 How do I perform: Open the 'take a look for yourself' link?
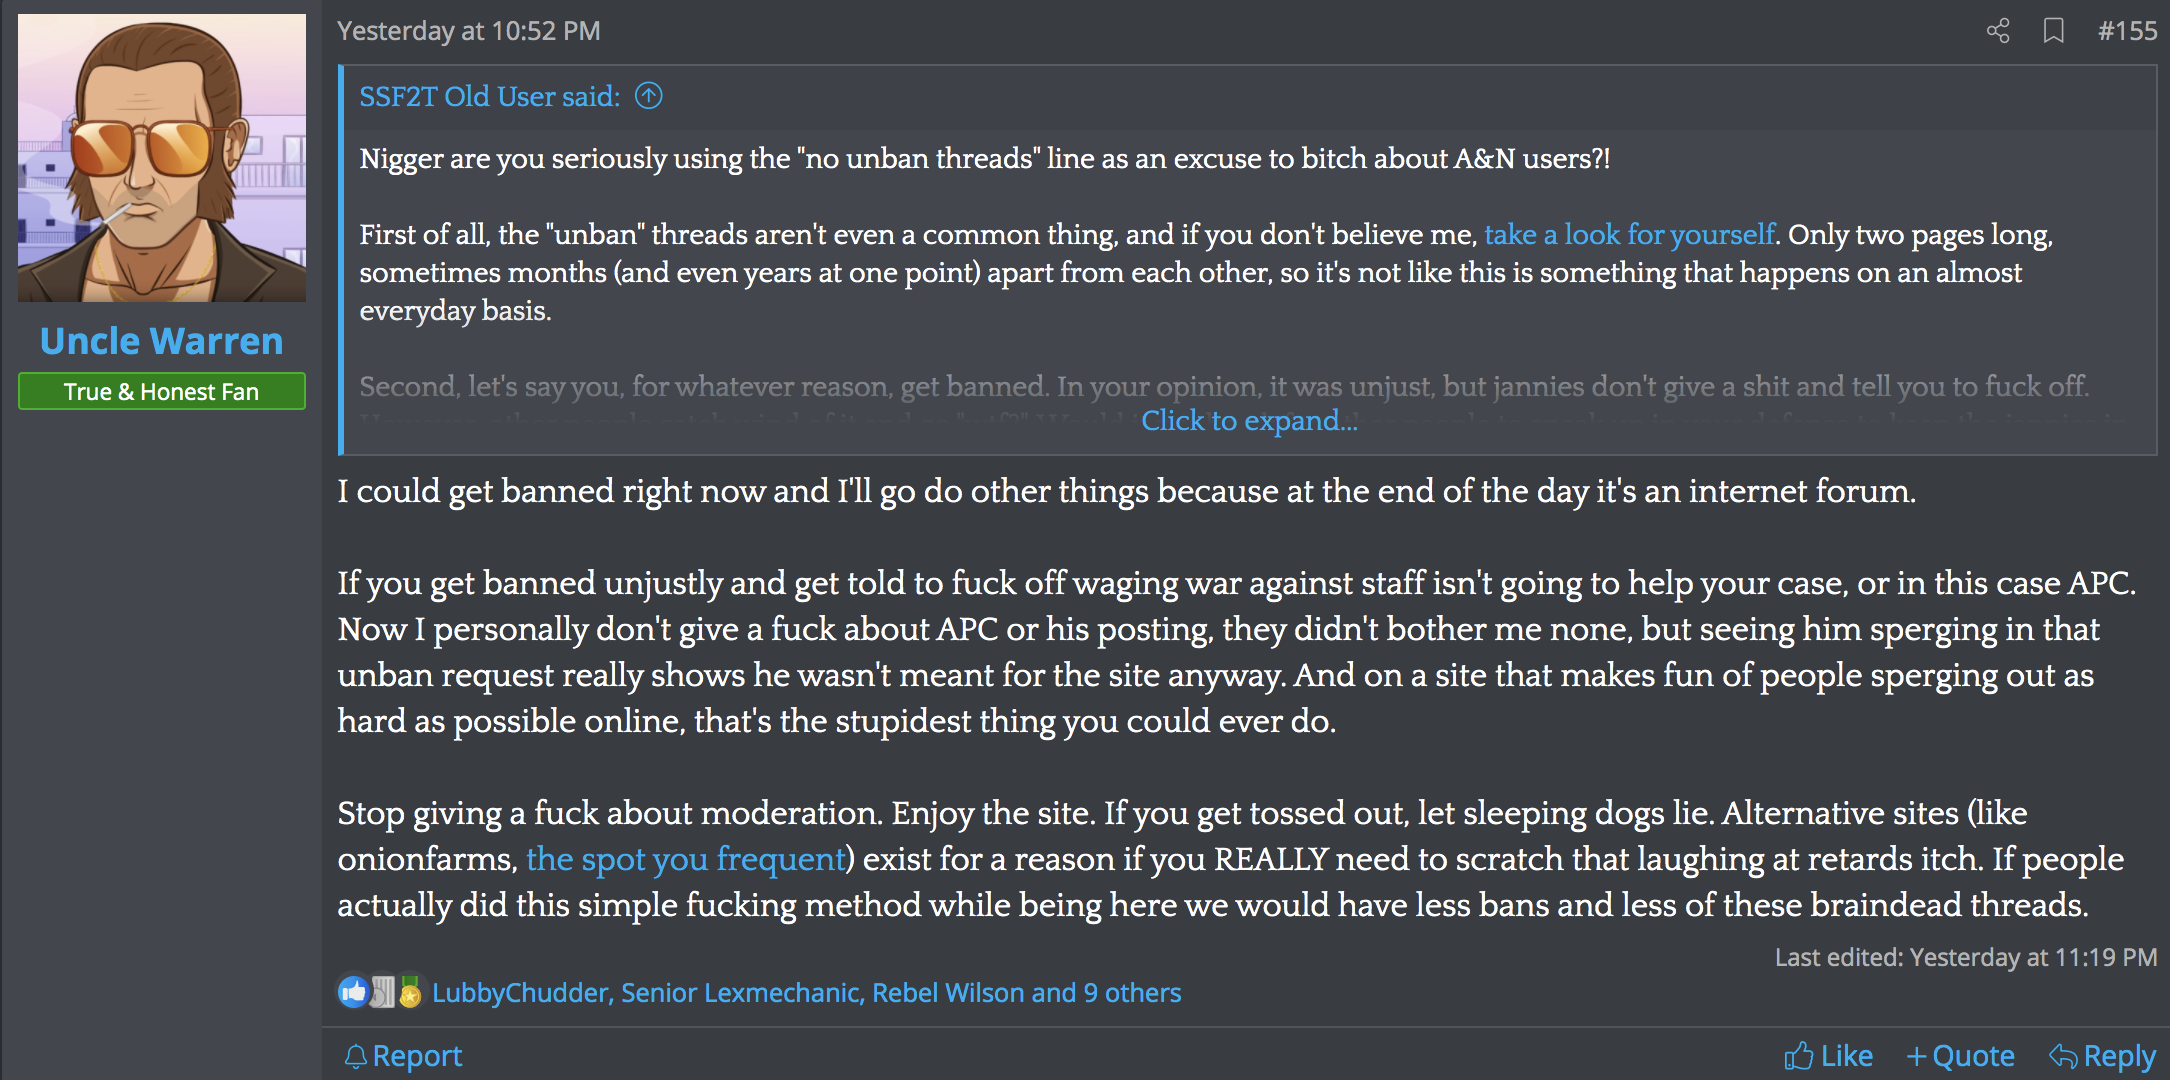click(x=1629, y=235)
